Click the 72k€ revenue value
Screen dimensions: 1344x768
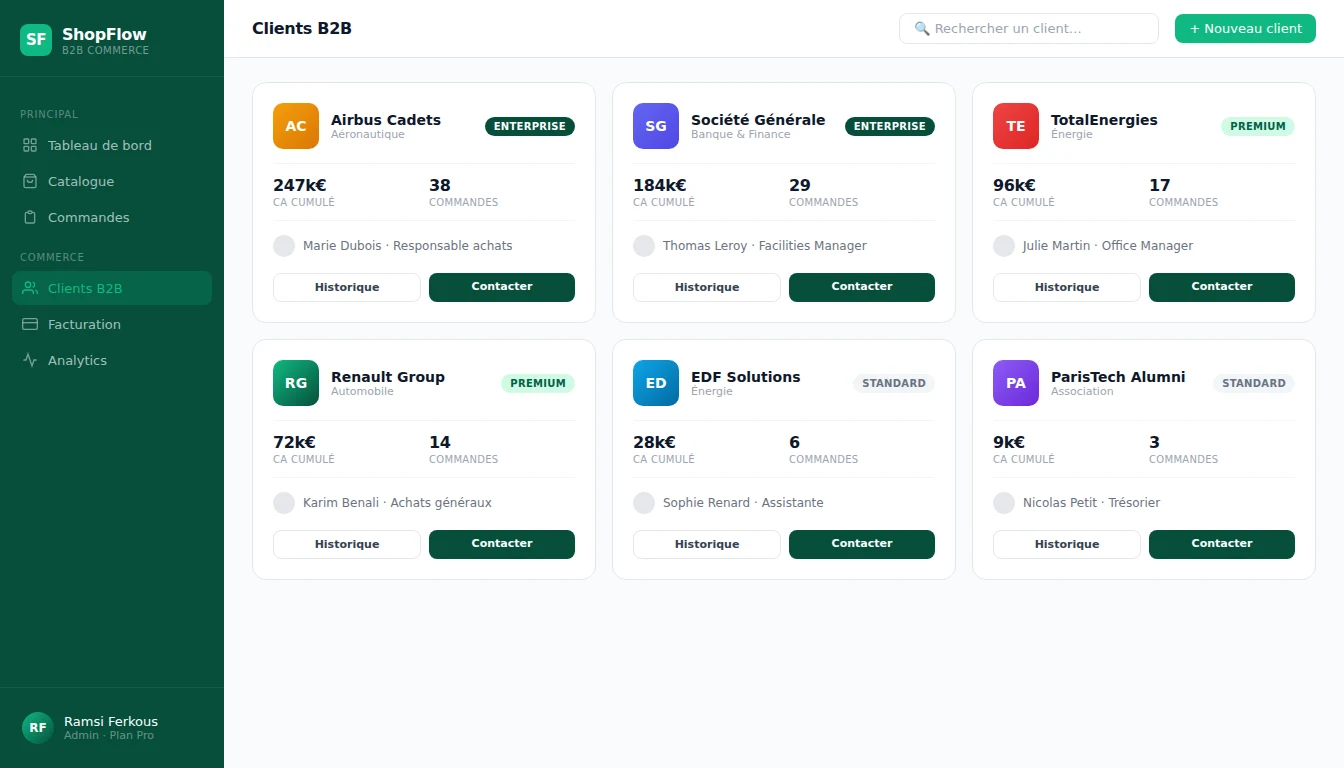click(x=294, y=442)
